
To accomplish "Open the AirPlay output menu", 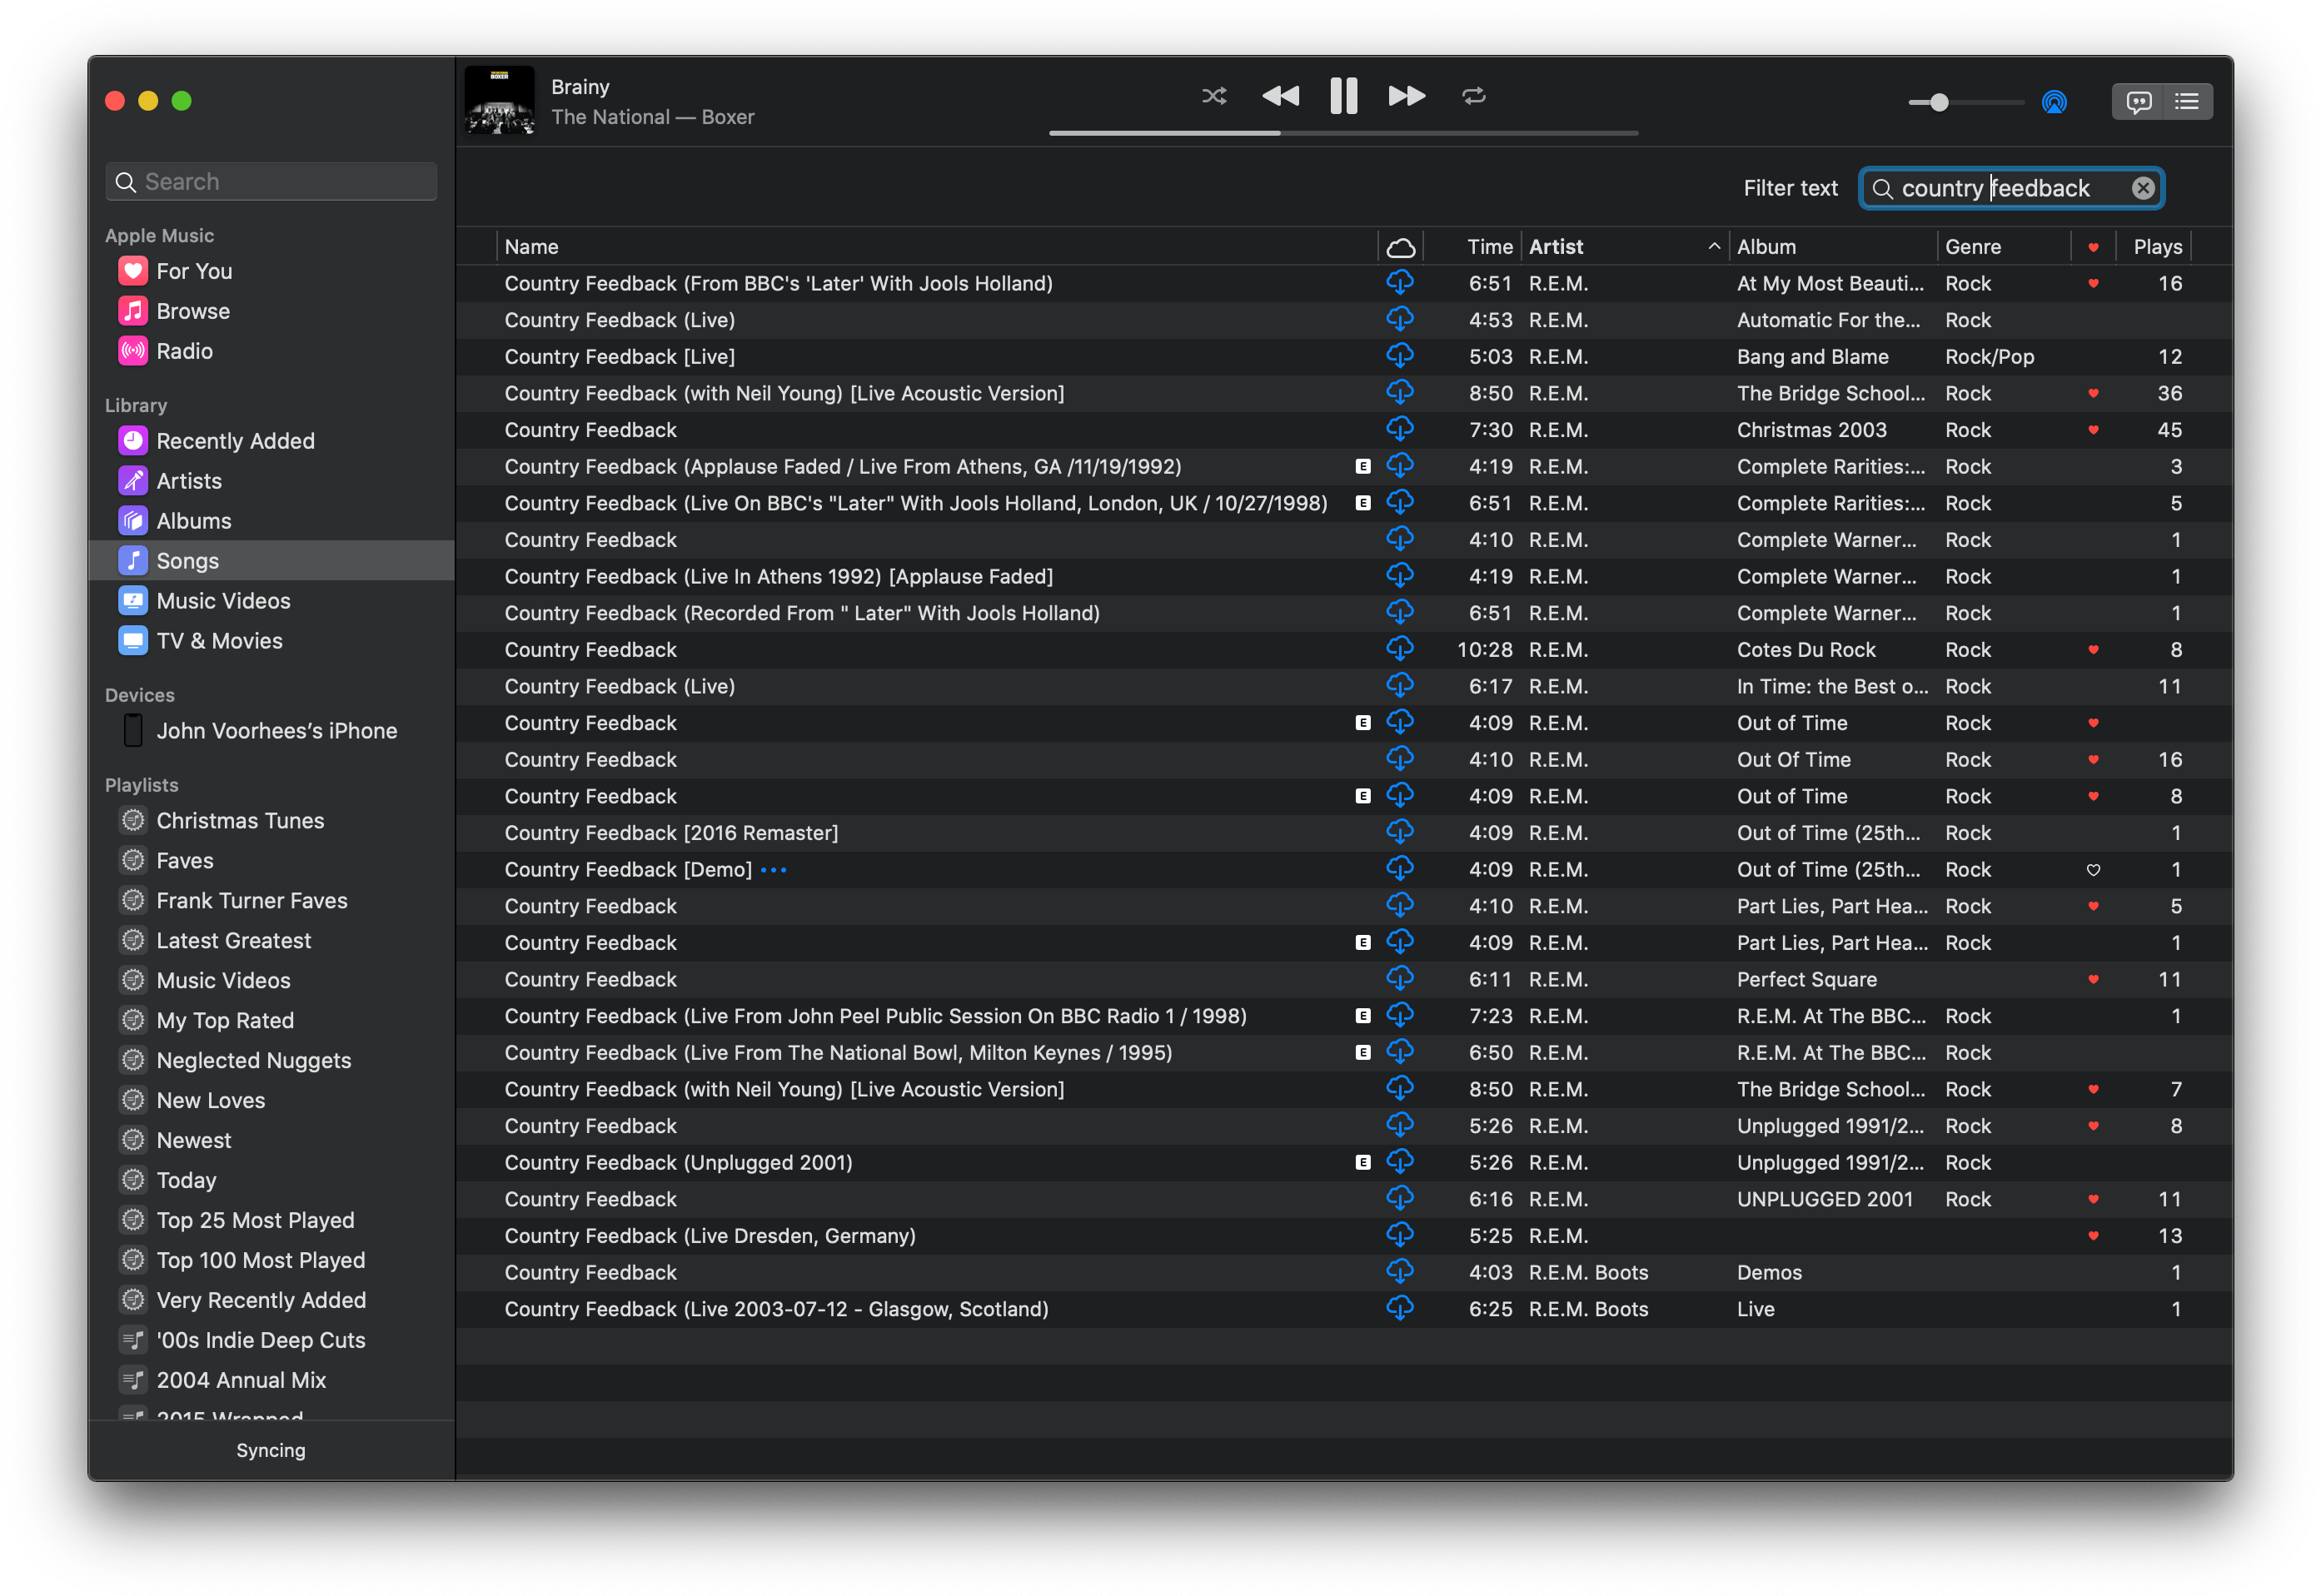I will coord(2054,102).
